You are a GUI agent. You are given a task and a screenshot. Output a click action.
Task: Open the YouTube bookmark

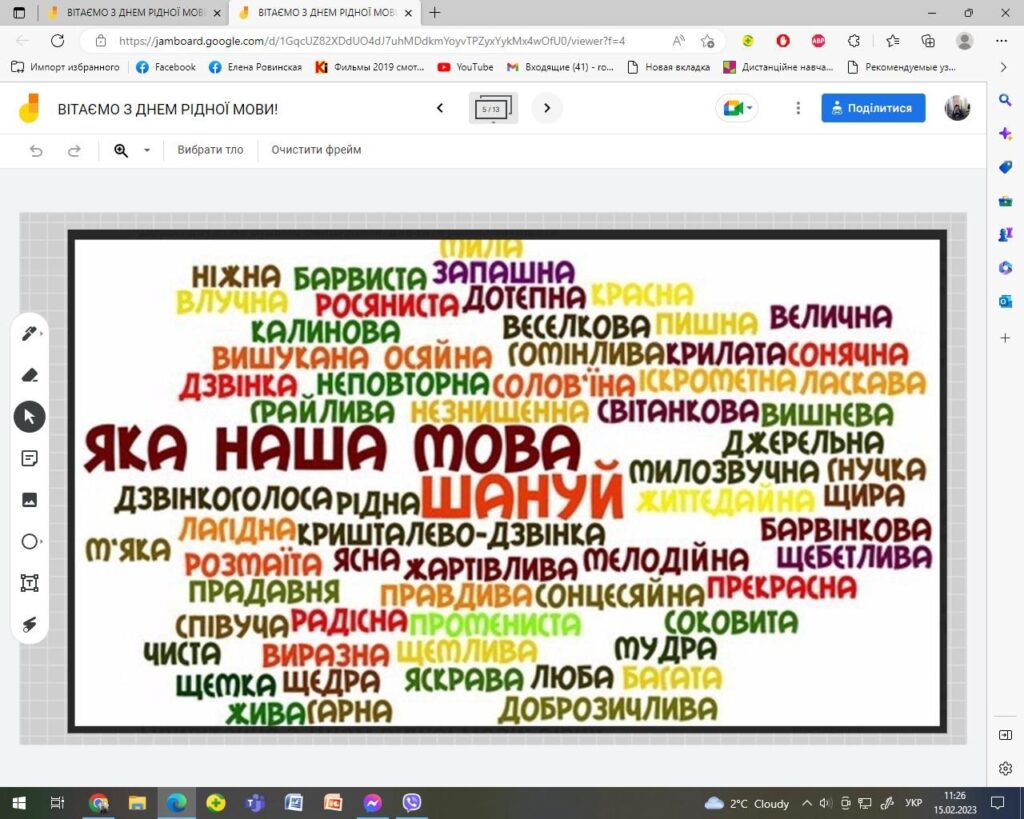(465, 67)
